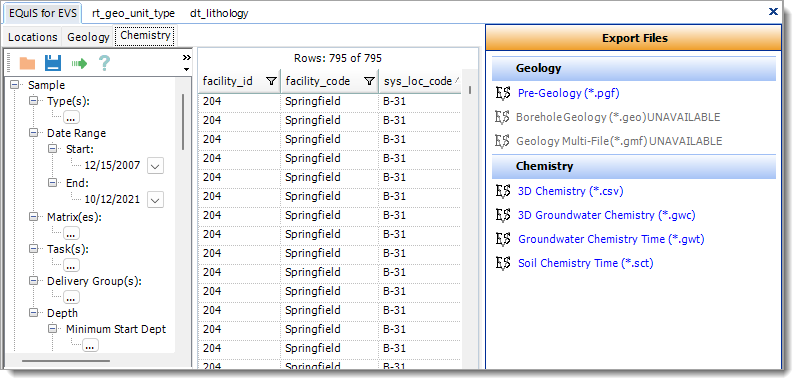The width and height of the screenshot is (799, 385).
Task: Click the ES icon beside 3D Groundwater Chemistry
Action: click(503, 215)
